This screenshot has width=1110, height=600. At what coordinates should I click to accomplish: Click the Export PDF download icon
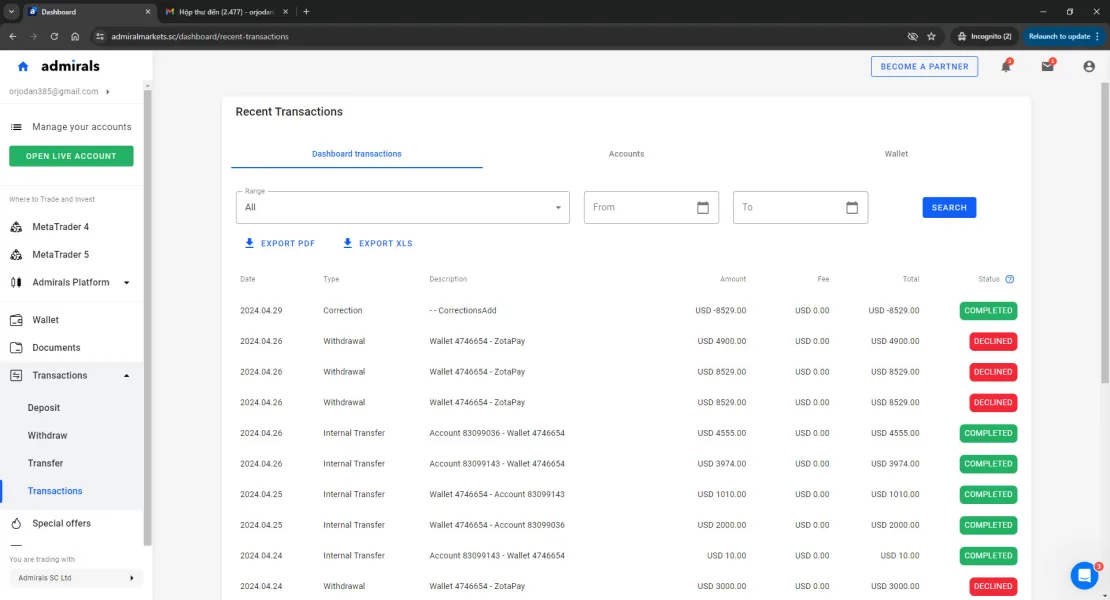249,243
